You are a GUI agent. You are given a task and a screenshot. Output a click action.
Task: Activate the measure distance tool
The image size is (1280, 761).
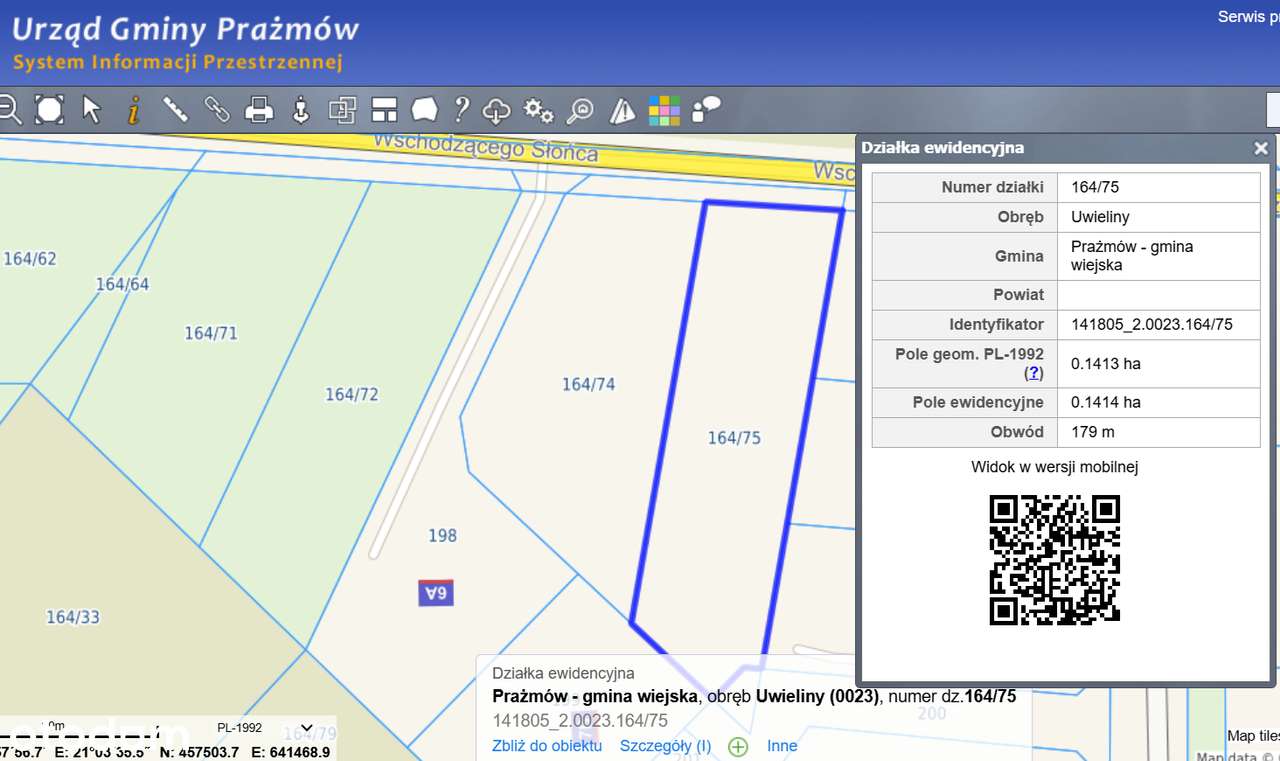[x=175, y=110]
